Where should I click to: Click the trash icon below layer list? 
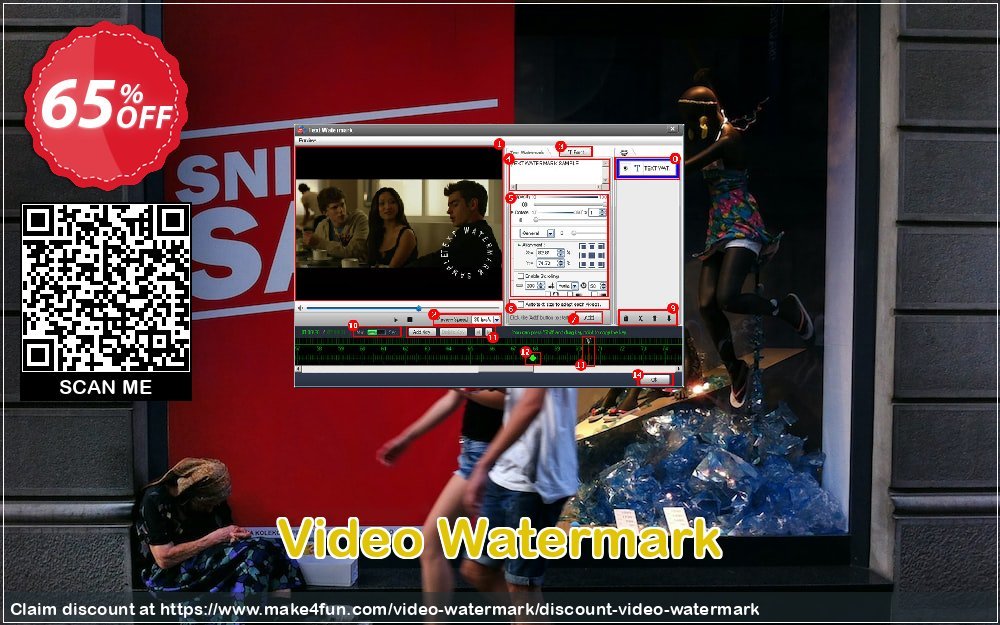[x=626, y=318]
